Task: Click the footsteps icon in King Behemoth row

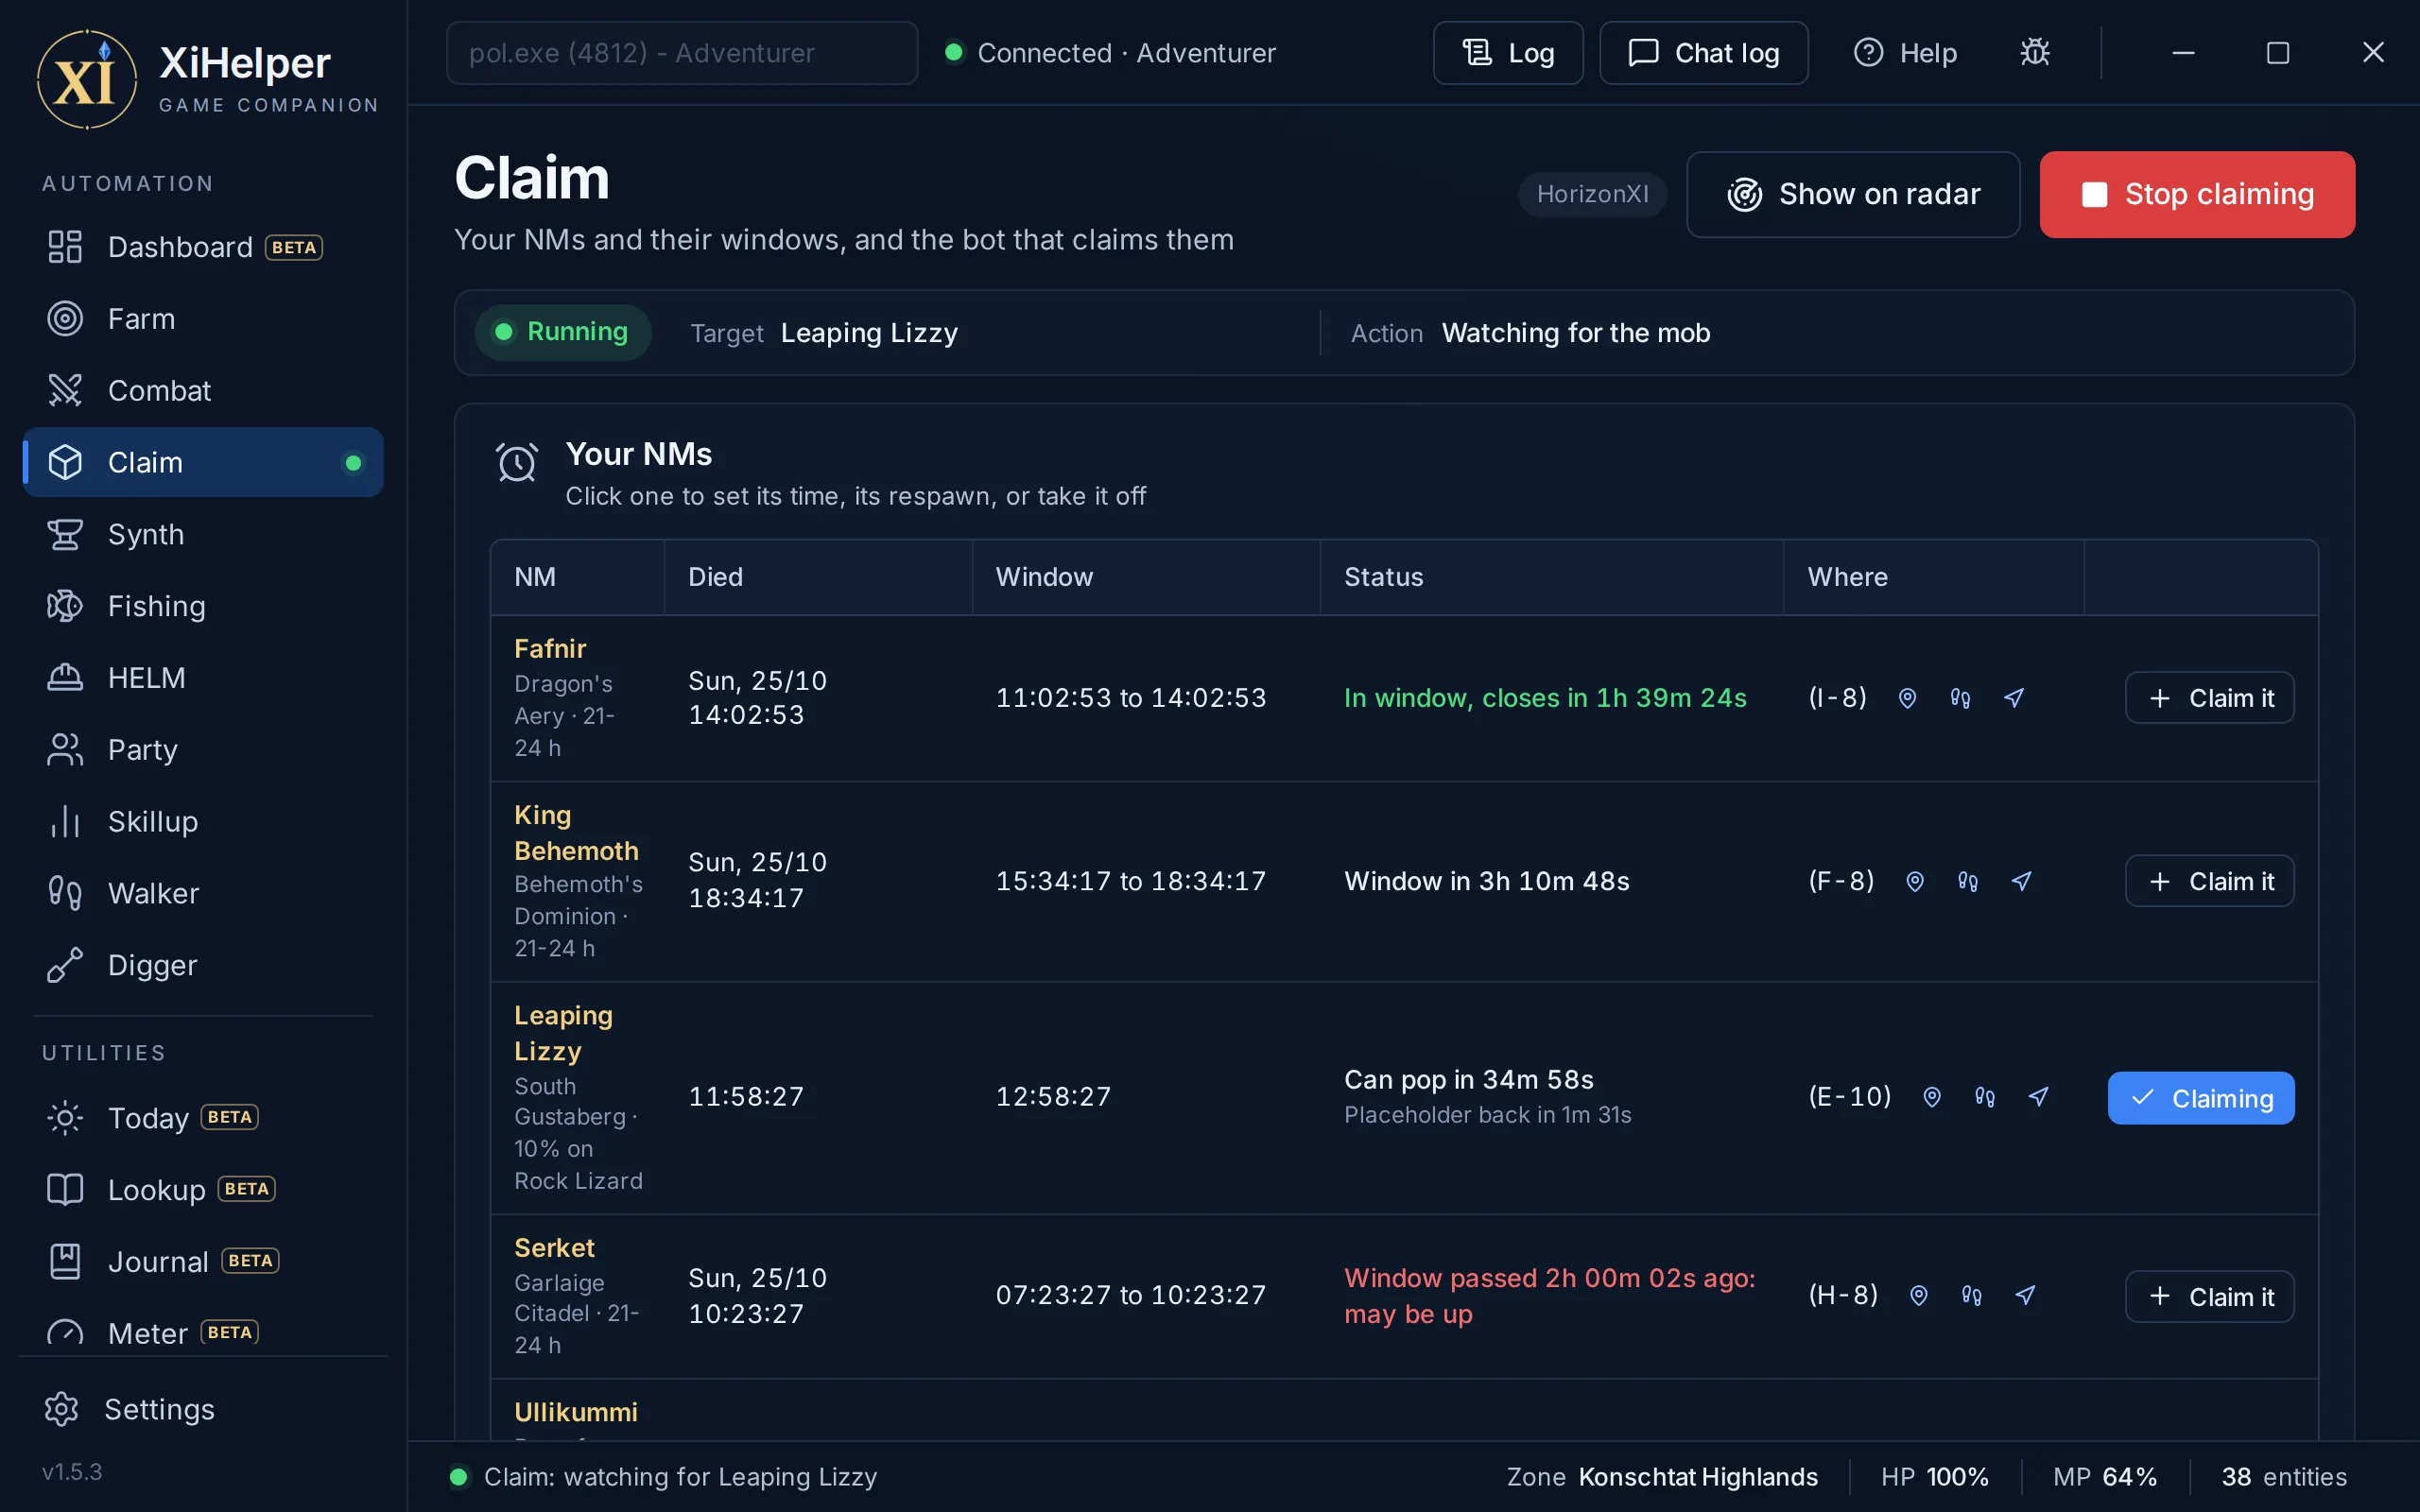Action: [1967, 881]
